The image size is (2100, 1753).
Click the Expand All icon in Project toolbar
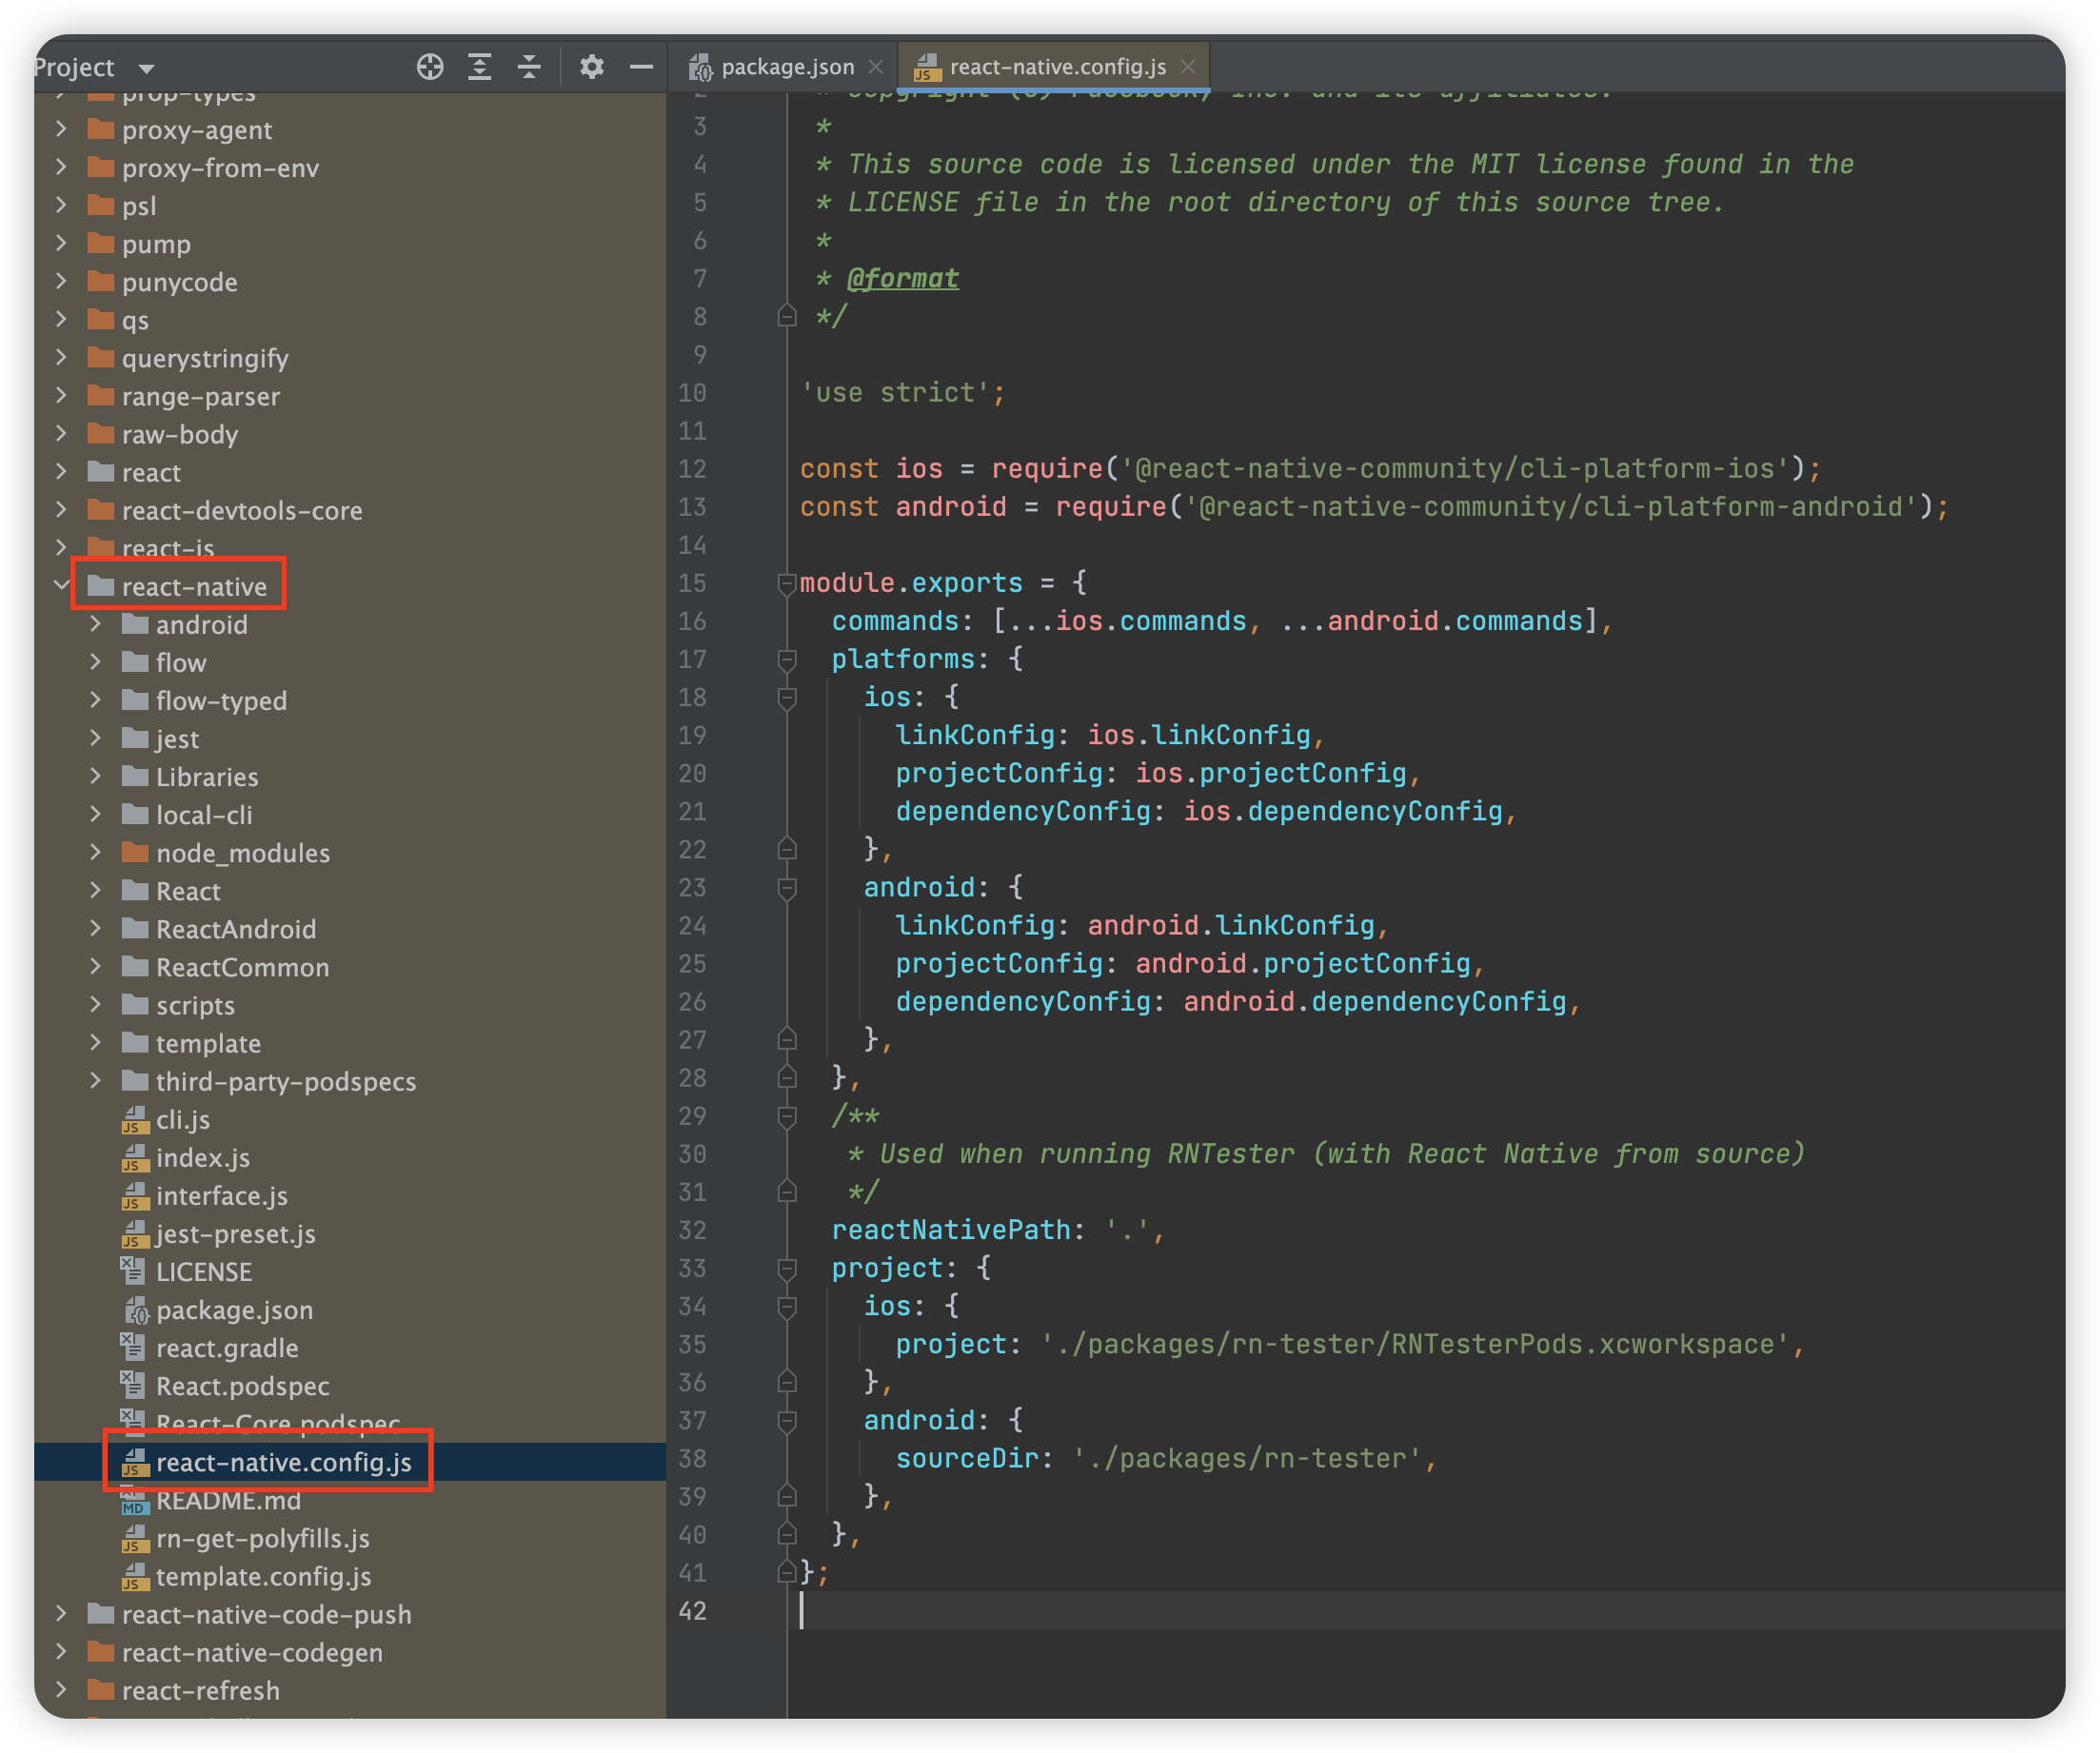point(480,67)
